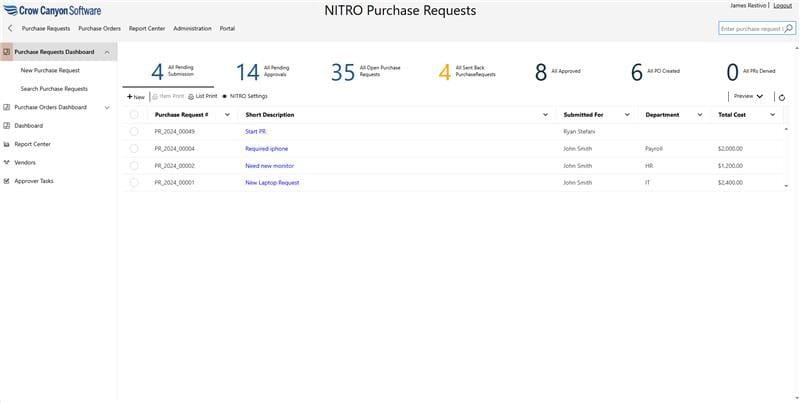Open Search Purchase Requests in sidebar
The image size is (800, 403).
[54, 89]
